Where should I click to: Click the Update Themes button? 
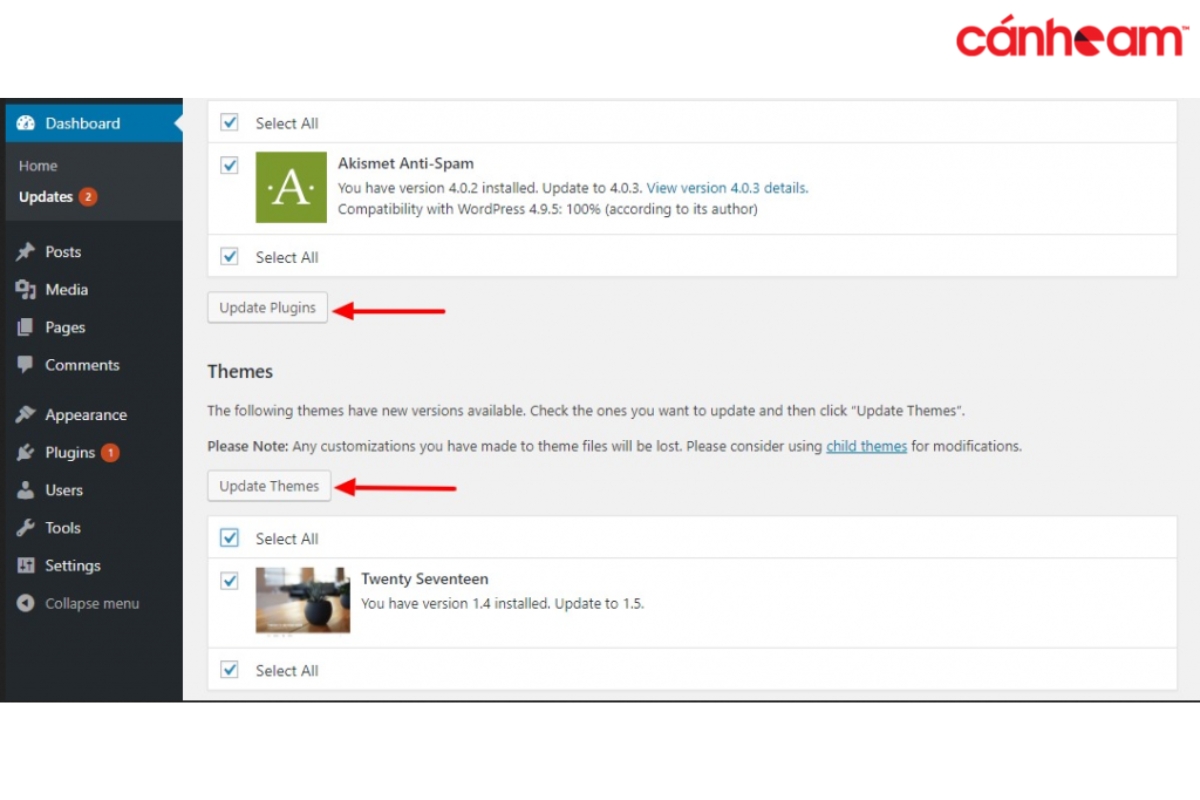coord(269,486)
